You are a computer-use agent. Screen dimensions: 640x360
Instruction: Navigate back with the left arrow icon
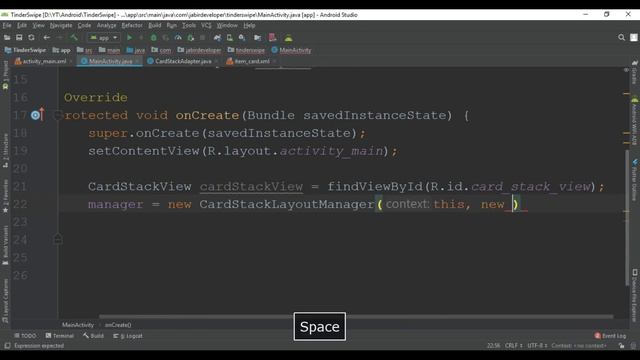tap(47, 38)
